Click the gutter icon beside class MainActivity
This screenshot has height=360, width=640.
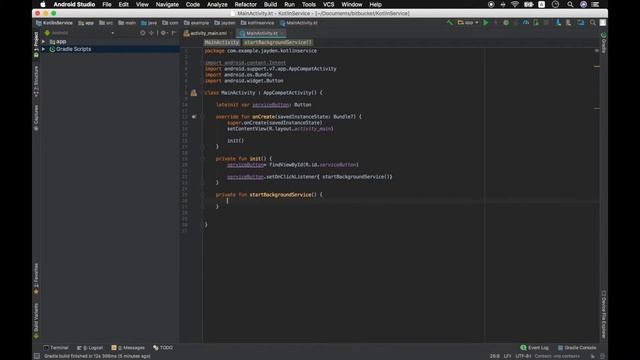point(194,93)
